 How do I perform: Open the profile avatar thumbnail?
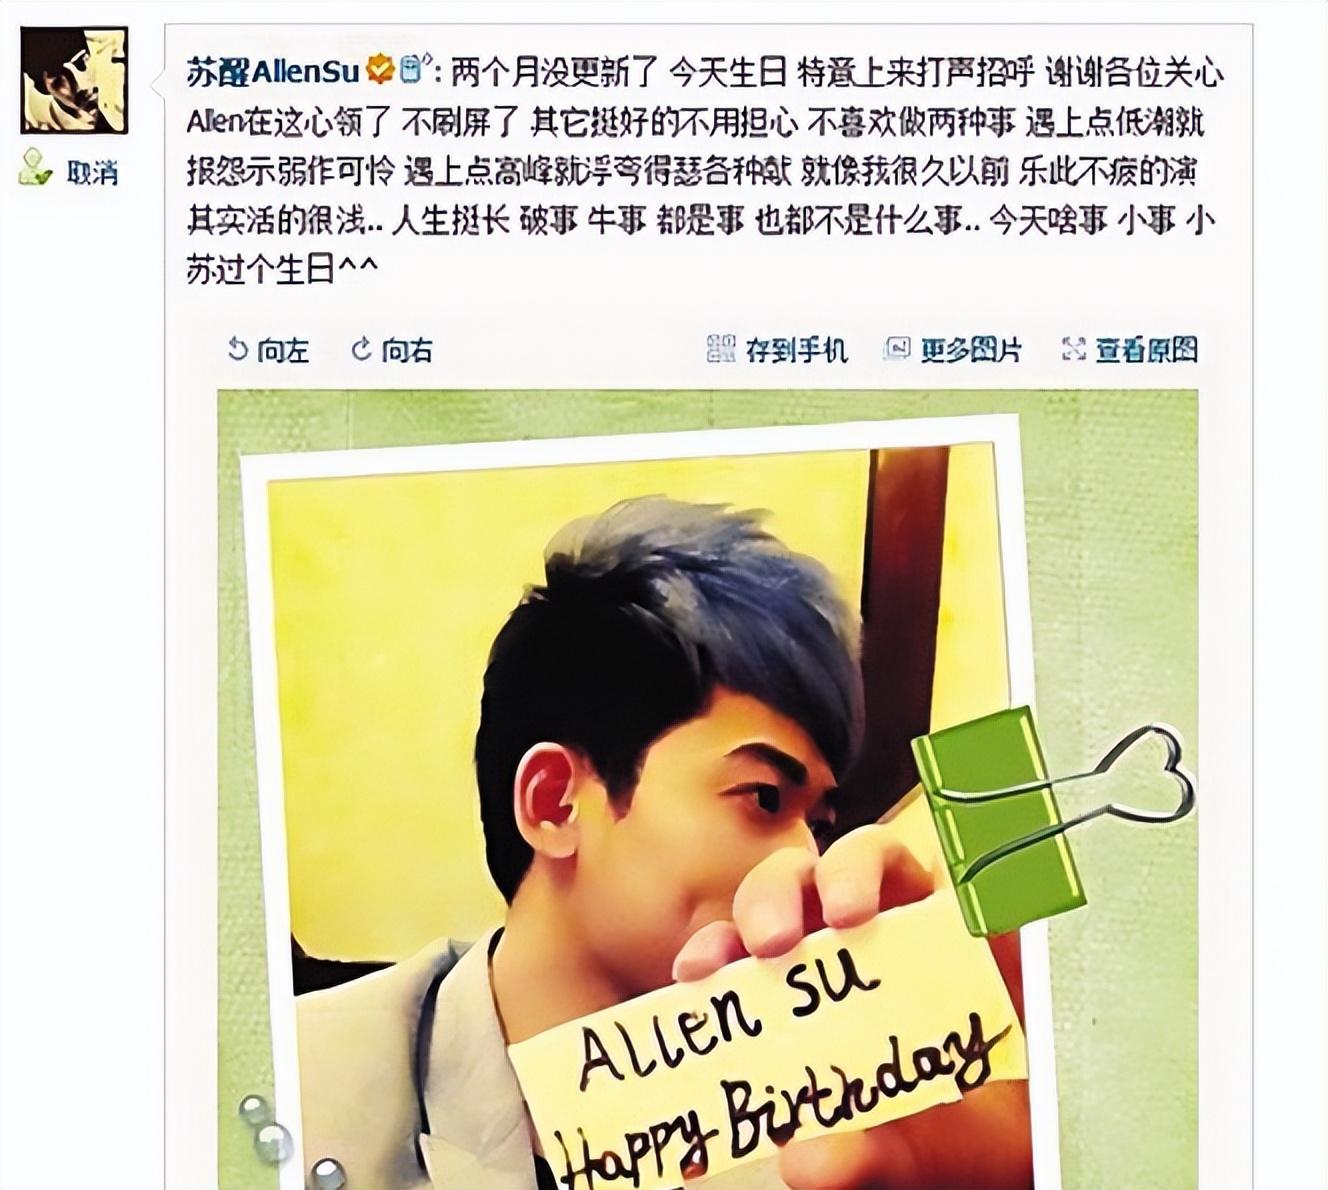click(x=75, y=81)
